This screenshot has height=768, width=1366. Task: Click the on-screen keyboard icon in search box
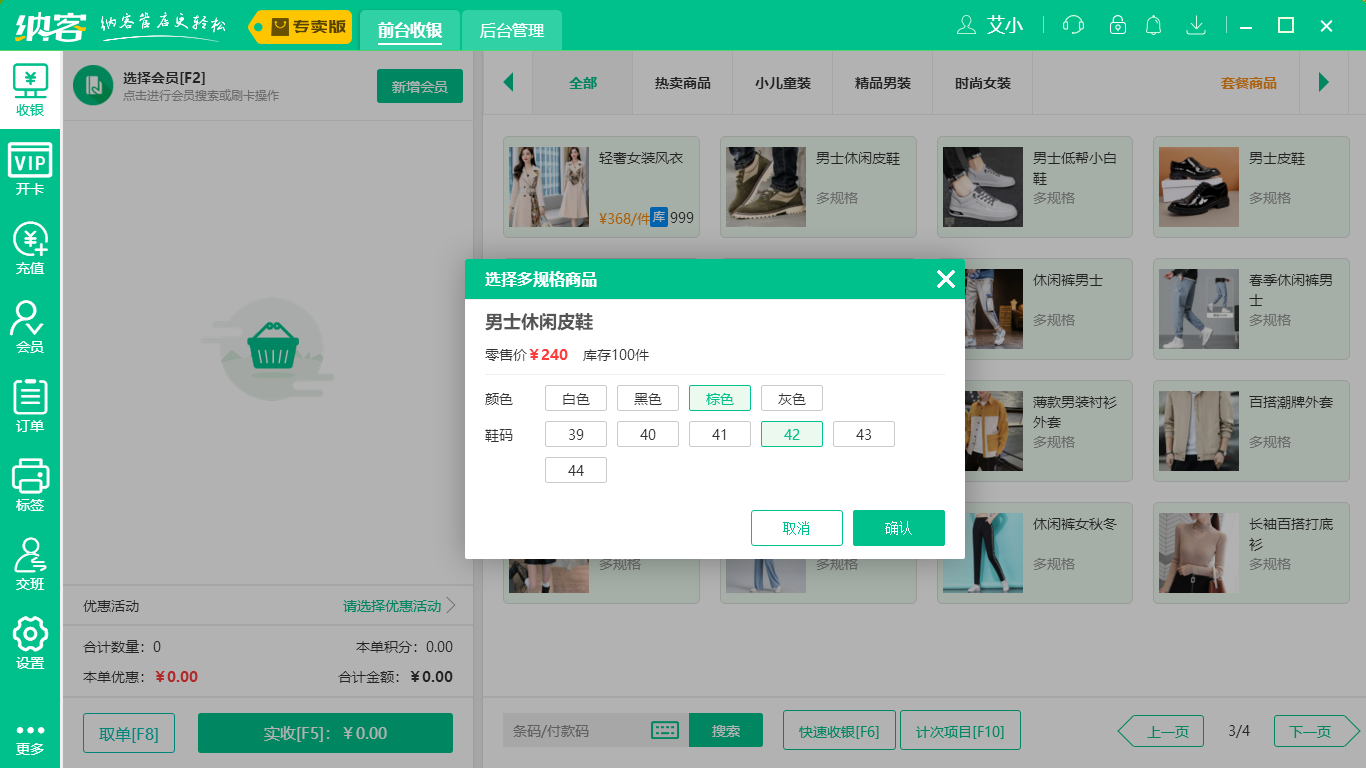click(x=665, y=730)
